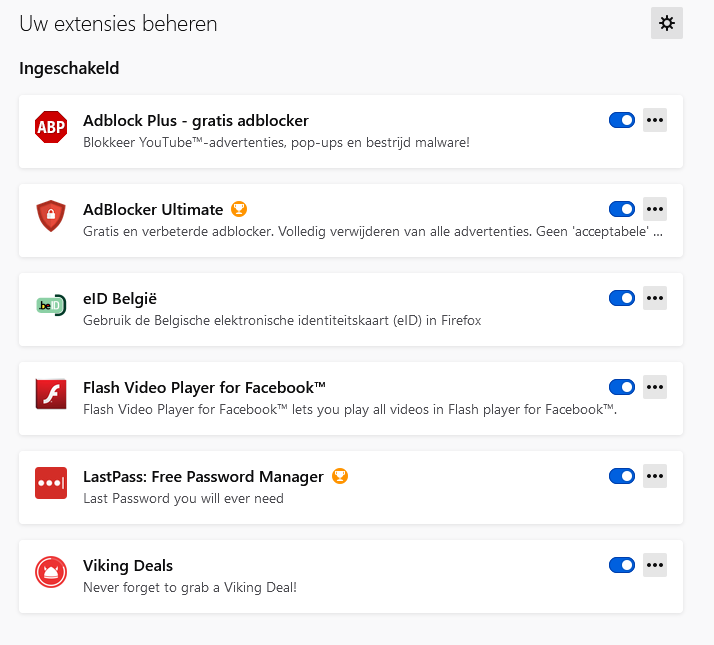Viewport: 714px width, 645px height.
Task: Toggle off Flash Video Player extension
Action: pos(622,387)
